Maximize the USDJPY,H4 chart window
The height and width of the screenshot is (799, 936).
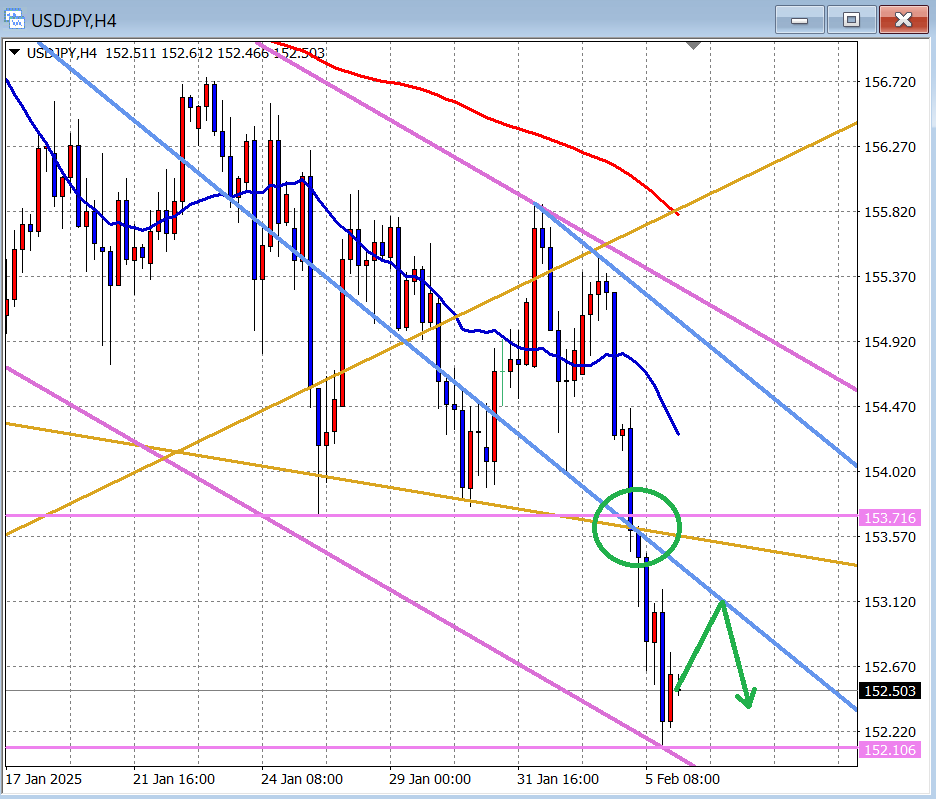(x=851, y=19)
